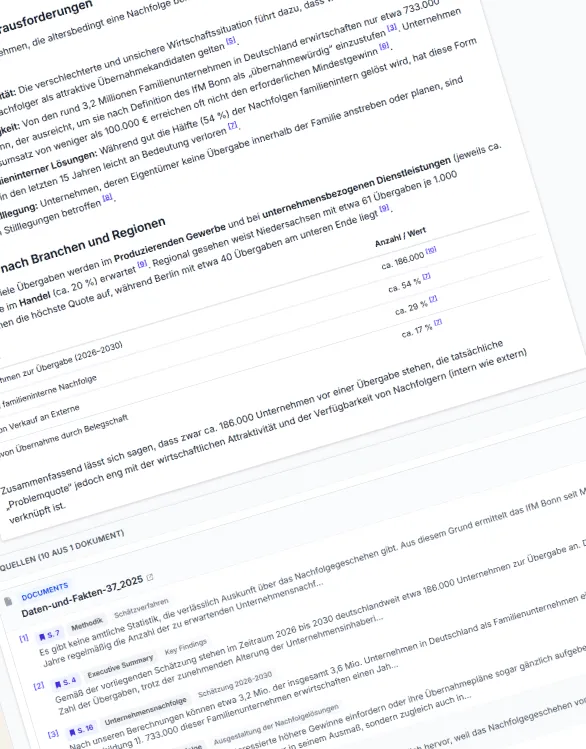The width and height of the screenshot is (586, 749).
Task: Open citation [6] after Mindestgewinn
Action: [384, 46]
